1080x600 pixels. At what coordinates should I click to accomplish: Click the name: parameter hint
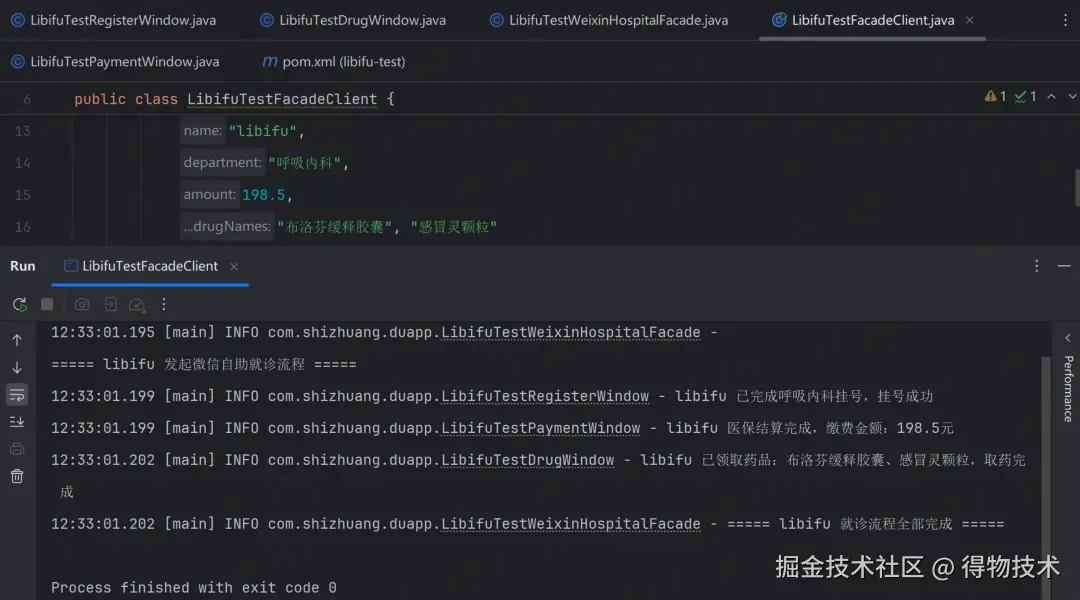coord(202,131)
